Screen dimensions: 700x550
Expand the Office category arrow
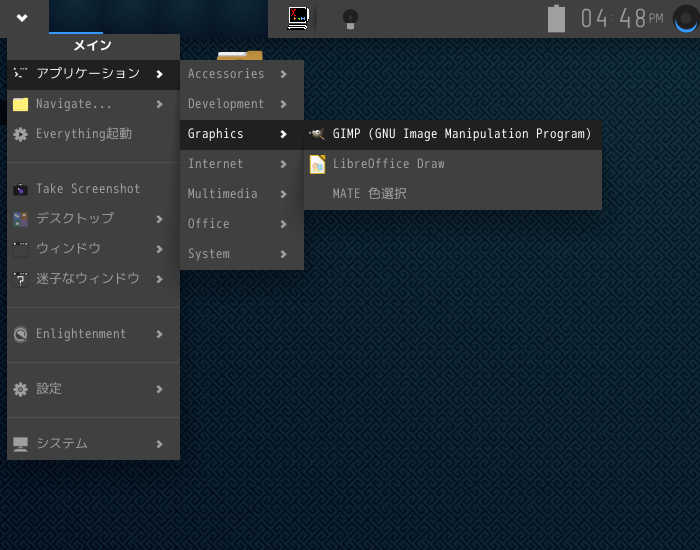[283, 224]
